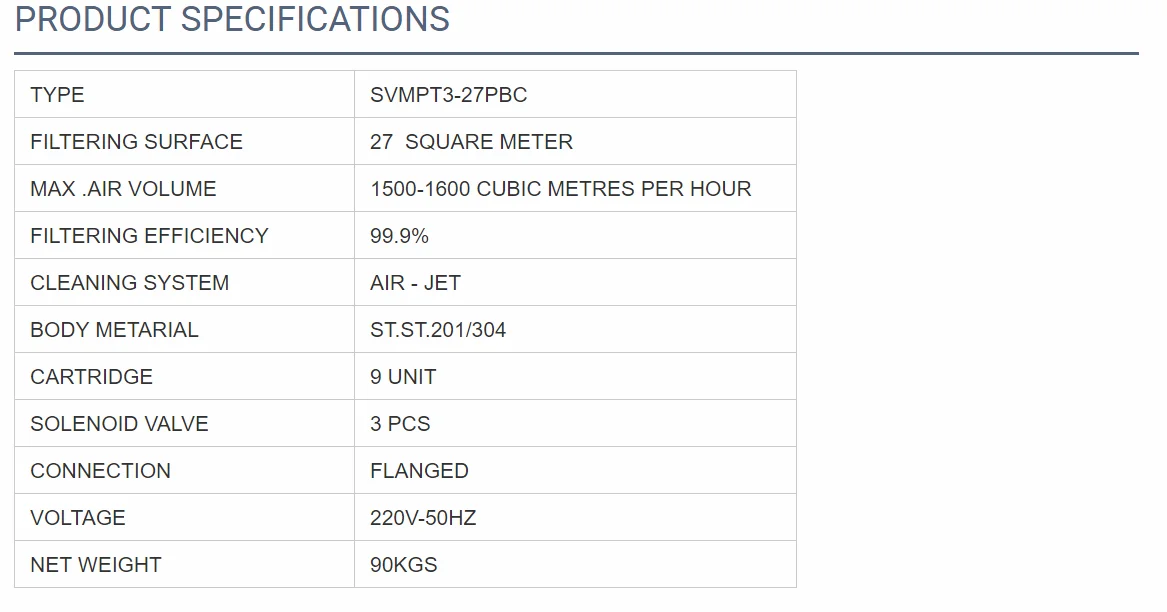This screenshot has width=1167, height=612.
Task: Select the 1500-1600 CUBIC METRES PER HOUR value
Action: click(x=560, y=189)
